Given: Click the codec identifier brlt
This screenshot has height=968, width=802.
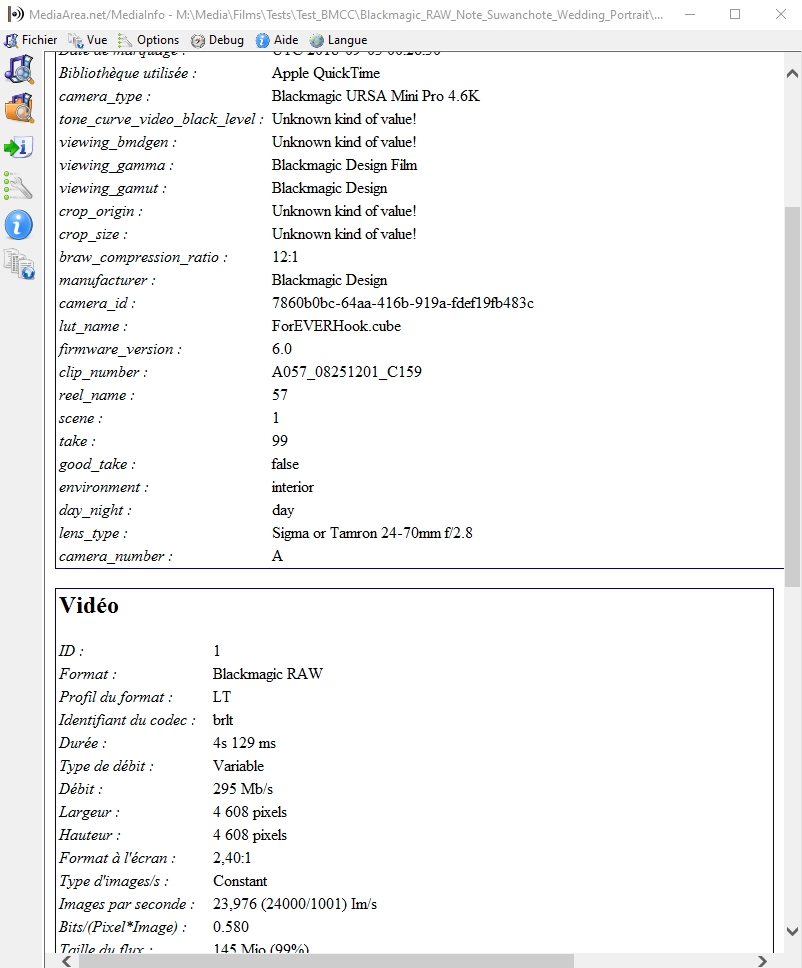Looking at the screenshot, I should click(x=223, y=720).
